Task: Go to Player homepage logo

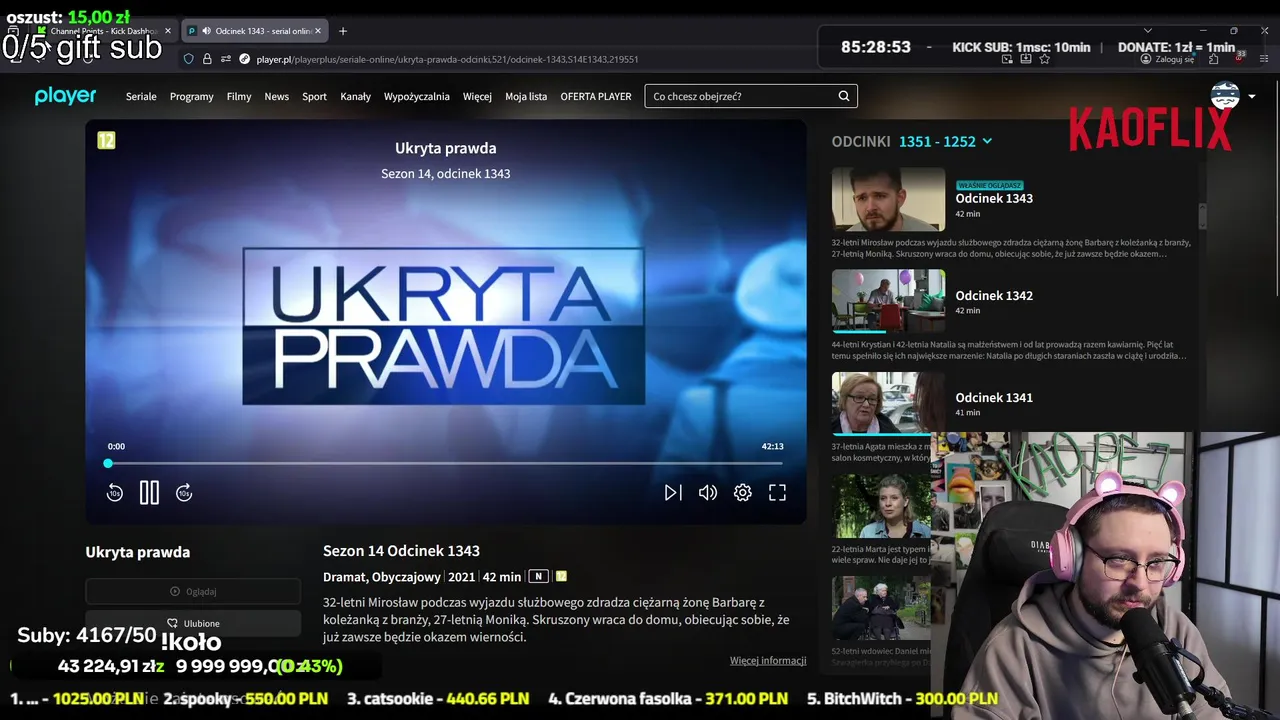Action: (66, 96)
